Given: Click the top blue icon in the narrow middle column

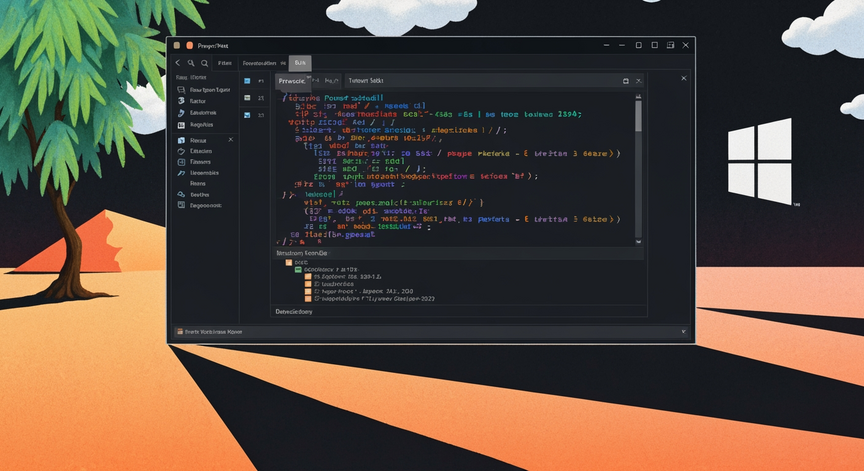Looking at the screenshot, I should 247,81.
